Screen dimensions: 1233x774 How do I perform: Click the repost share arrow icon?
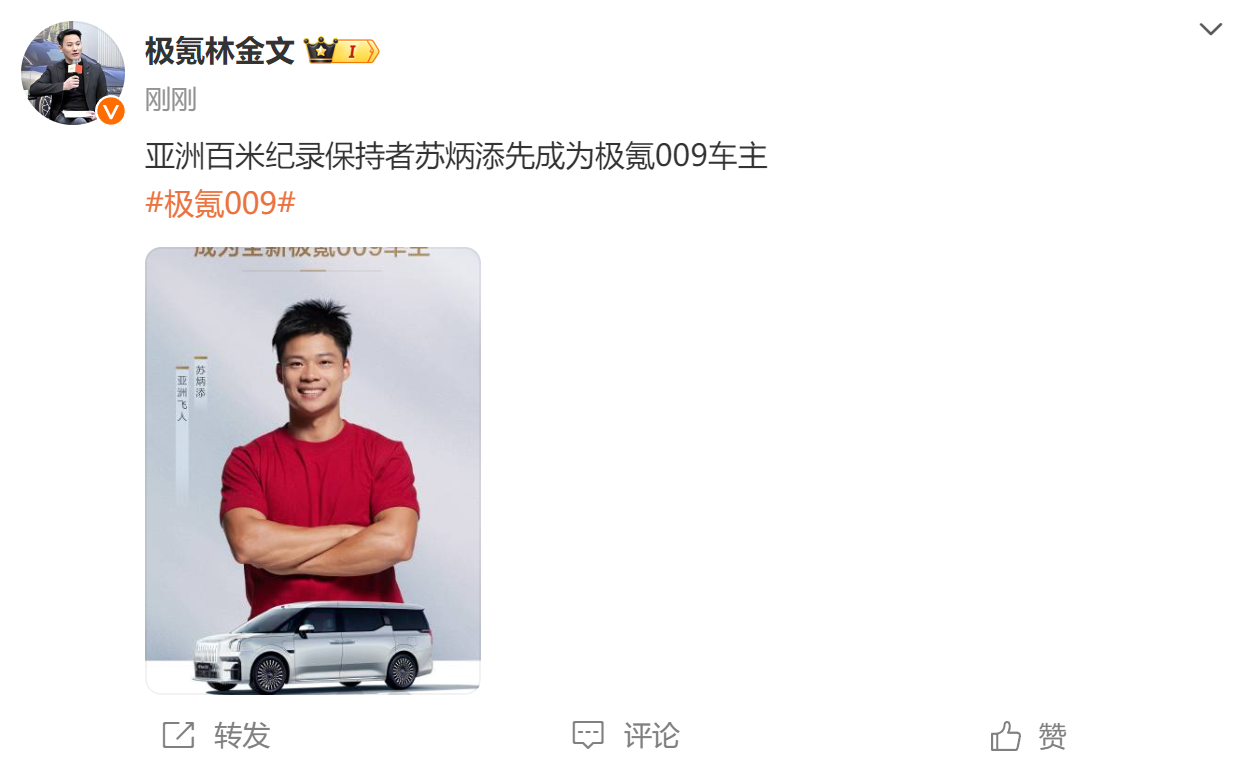(178, 735)
